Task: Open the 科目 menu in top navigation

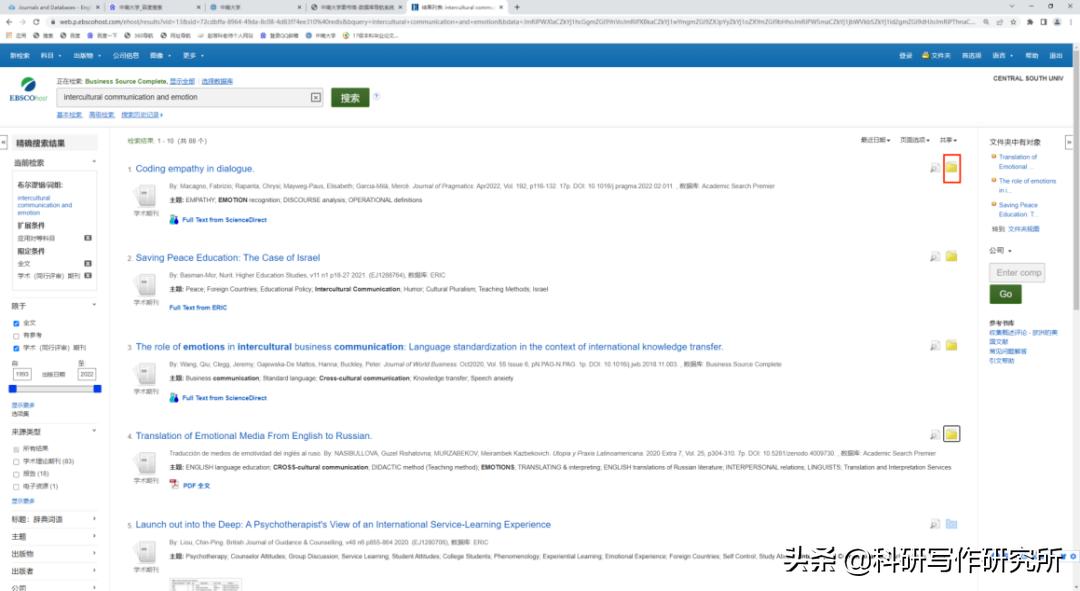Action: [x=50, y=55]
